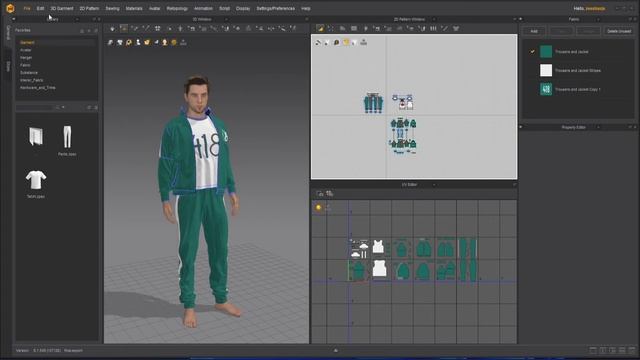This screenshot has height=360, width=640.
Task: Click the diagonal line tool icon in the 2D Pattern toolbar
Action: click(x=444, y=29)
